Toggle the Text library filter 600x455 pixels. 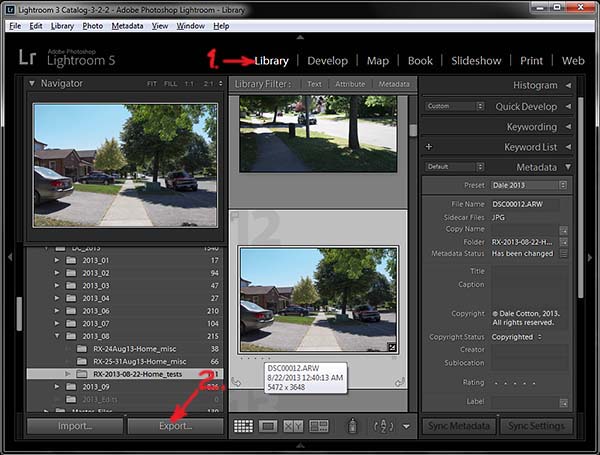pos(314,84)
